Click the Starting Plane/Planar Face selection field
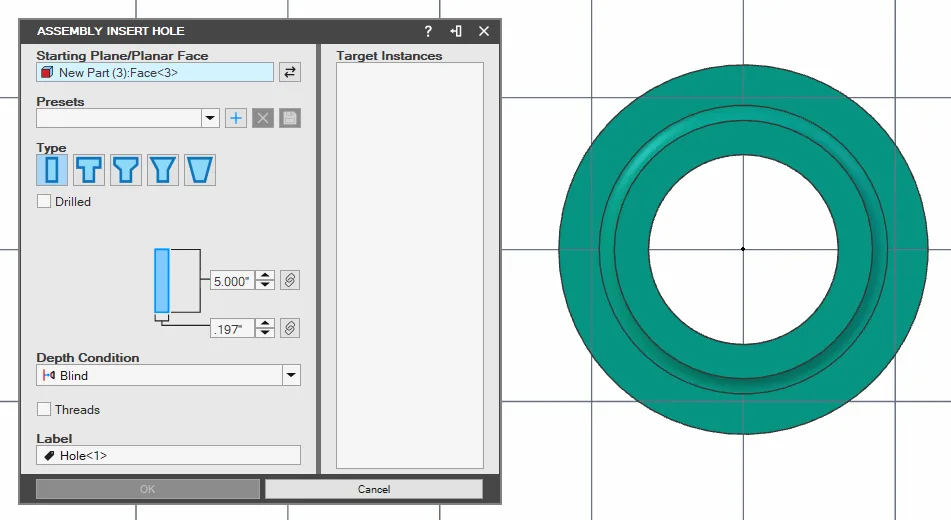The width and height of the screenshot is (951, 520). pos(155,72)
